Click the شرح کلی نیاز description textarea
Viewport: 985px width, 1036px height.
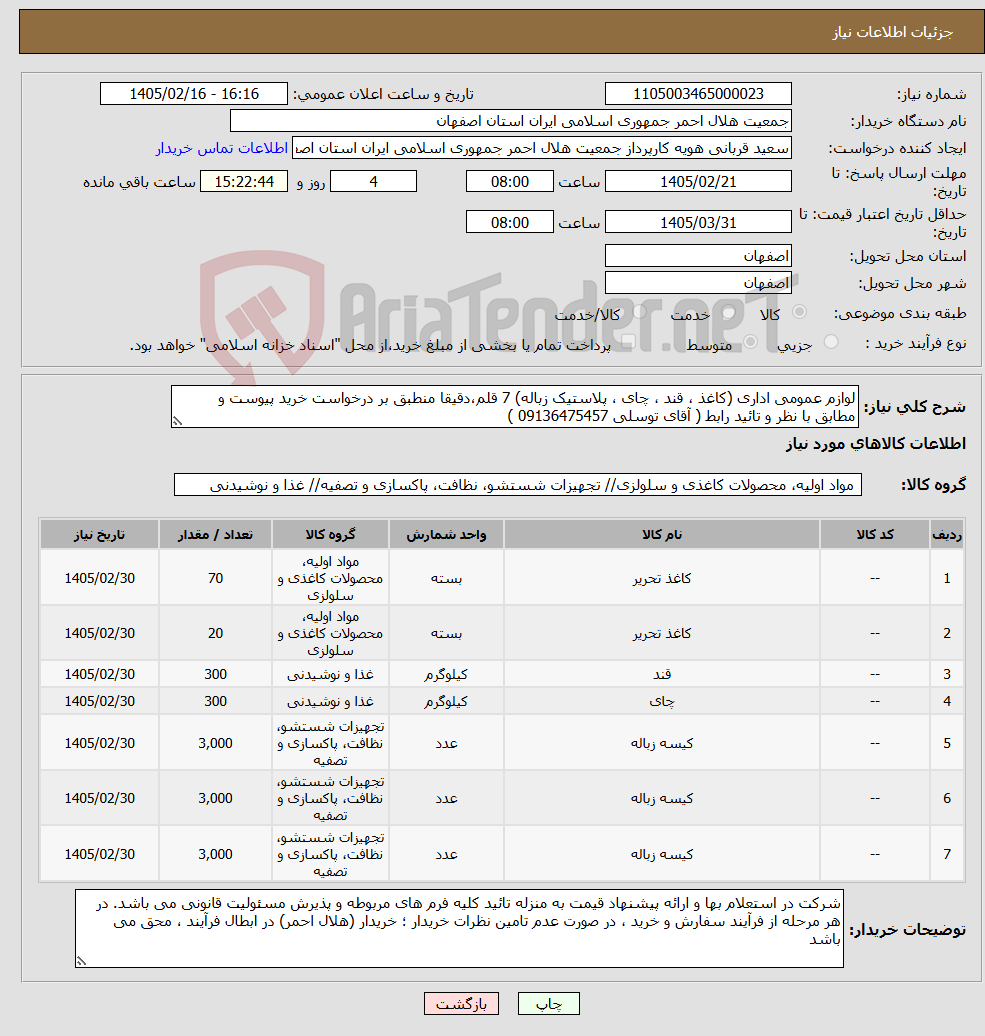click(515, 406)
